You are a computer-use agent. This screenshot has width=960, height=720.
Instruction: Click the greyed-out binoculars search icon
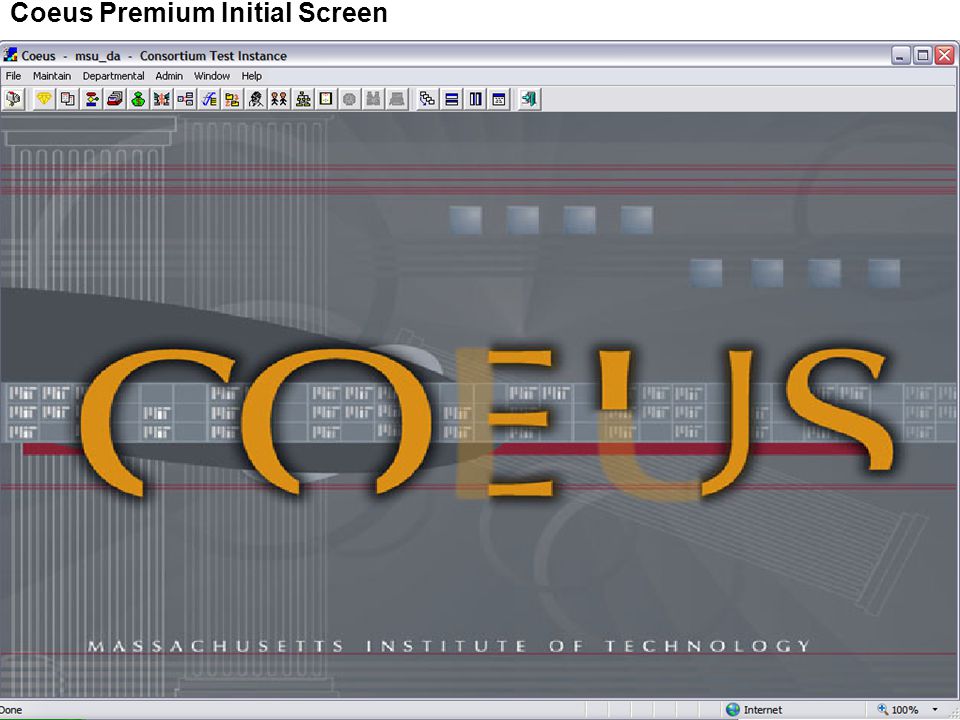click(x=373, y=99)
